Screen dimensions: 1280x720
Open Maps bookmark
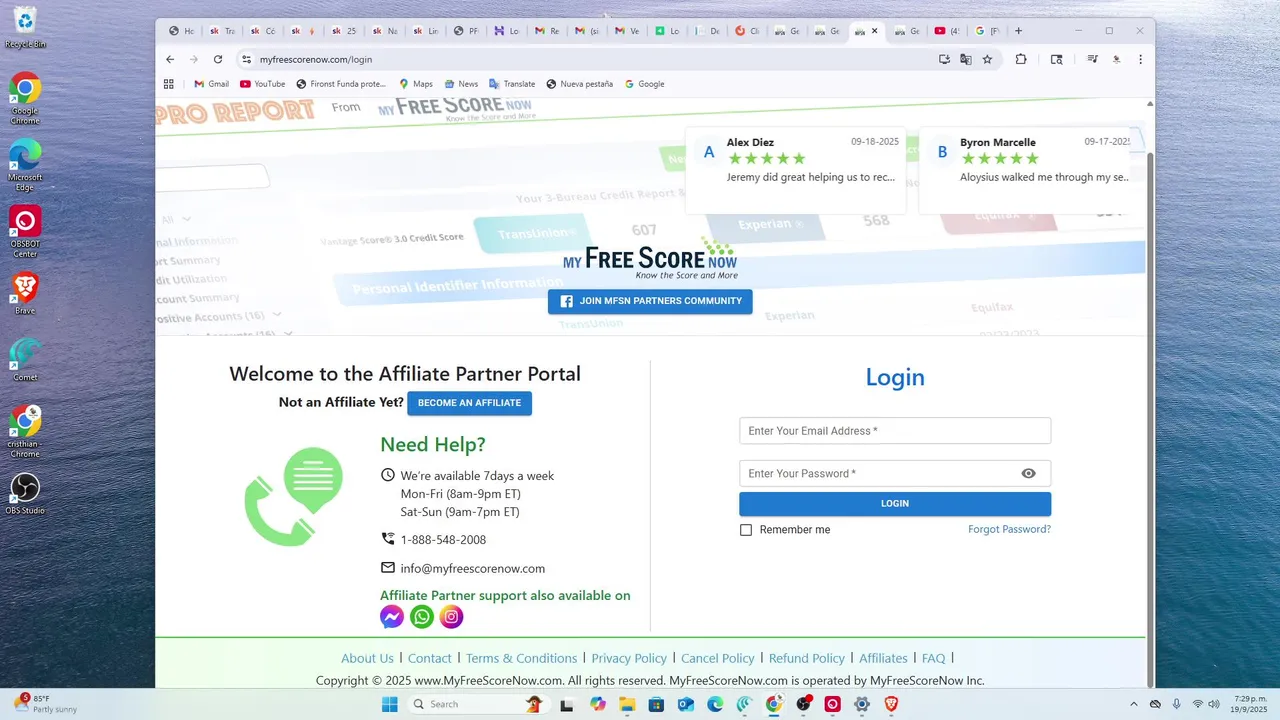[416, 84]
